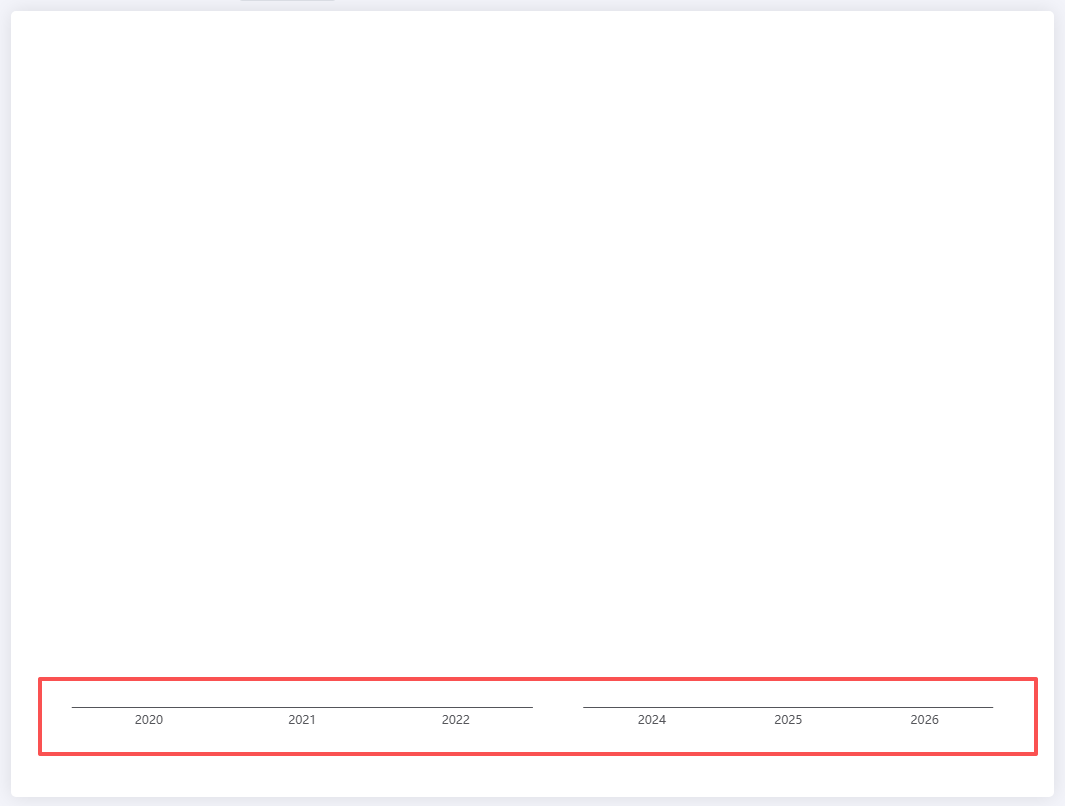Click the 2022 label on the axis

click(x=456, y=720)
